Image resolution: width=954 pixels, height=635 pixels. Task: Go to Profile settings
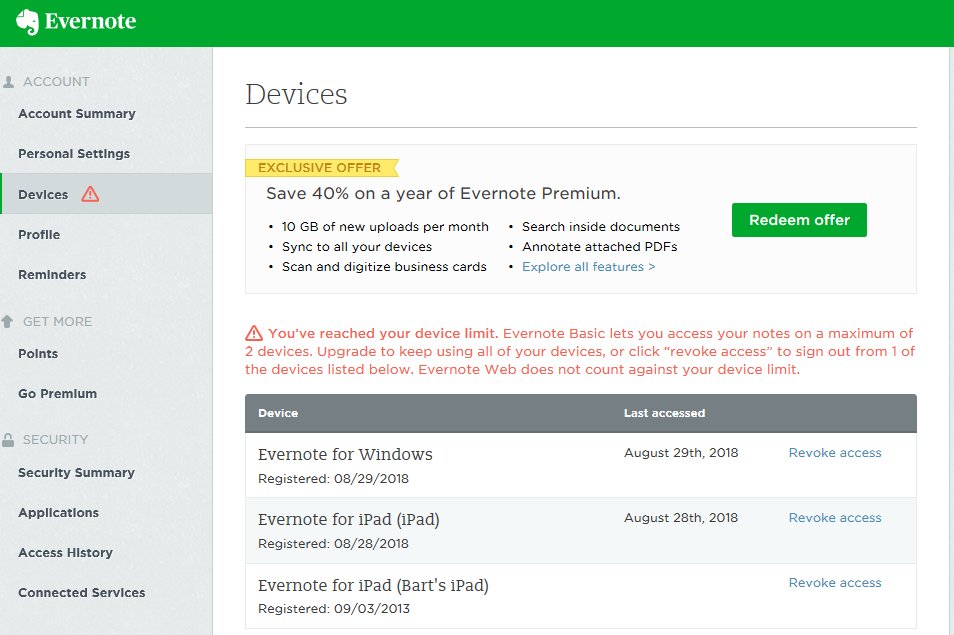pos(39,235)
